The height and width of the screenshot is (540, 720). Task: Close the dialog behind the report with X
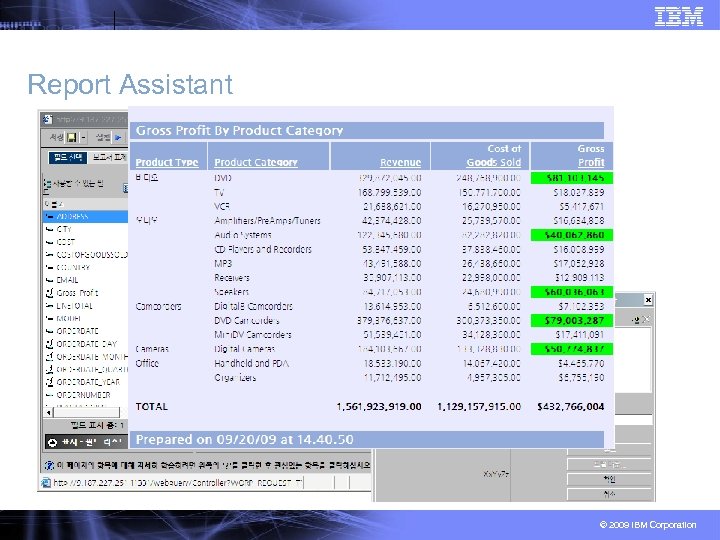[x=648, y=300]
